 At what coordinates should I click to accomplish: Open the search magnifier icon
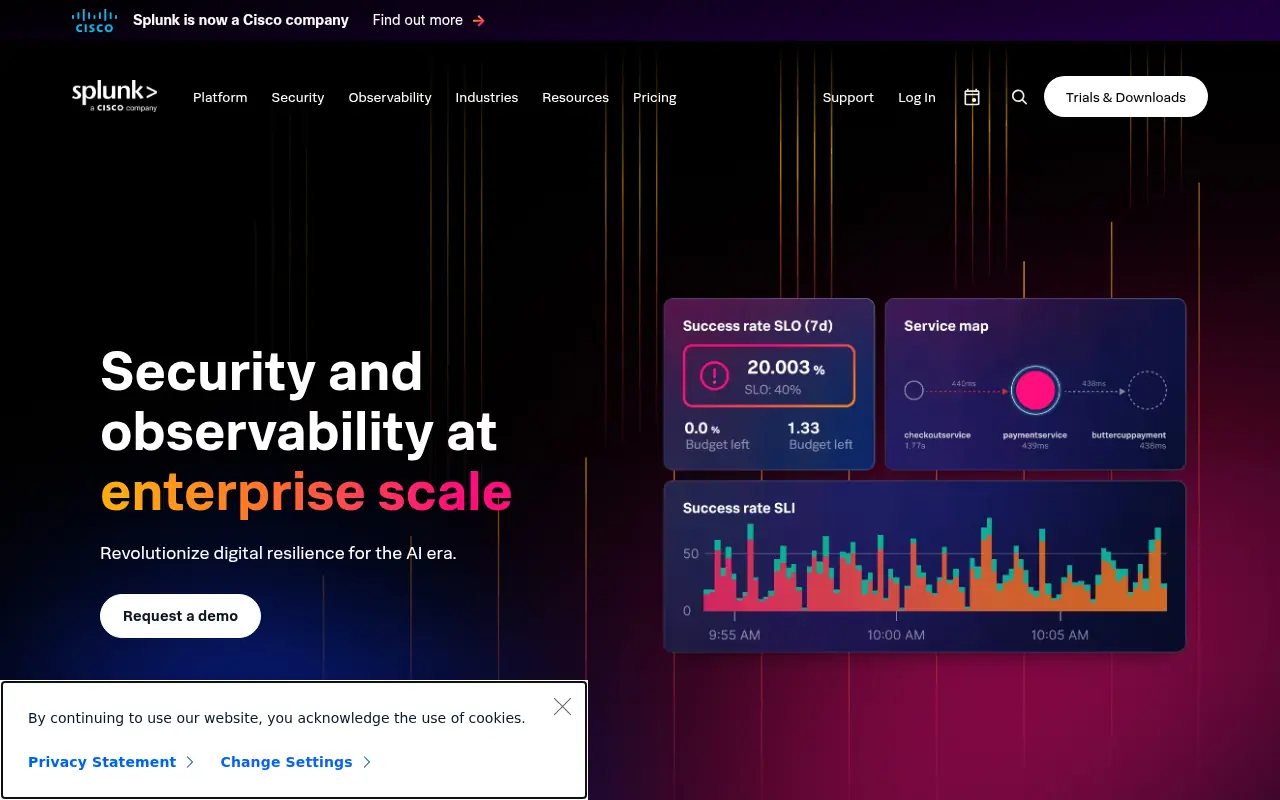pos(1019,97)
